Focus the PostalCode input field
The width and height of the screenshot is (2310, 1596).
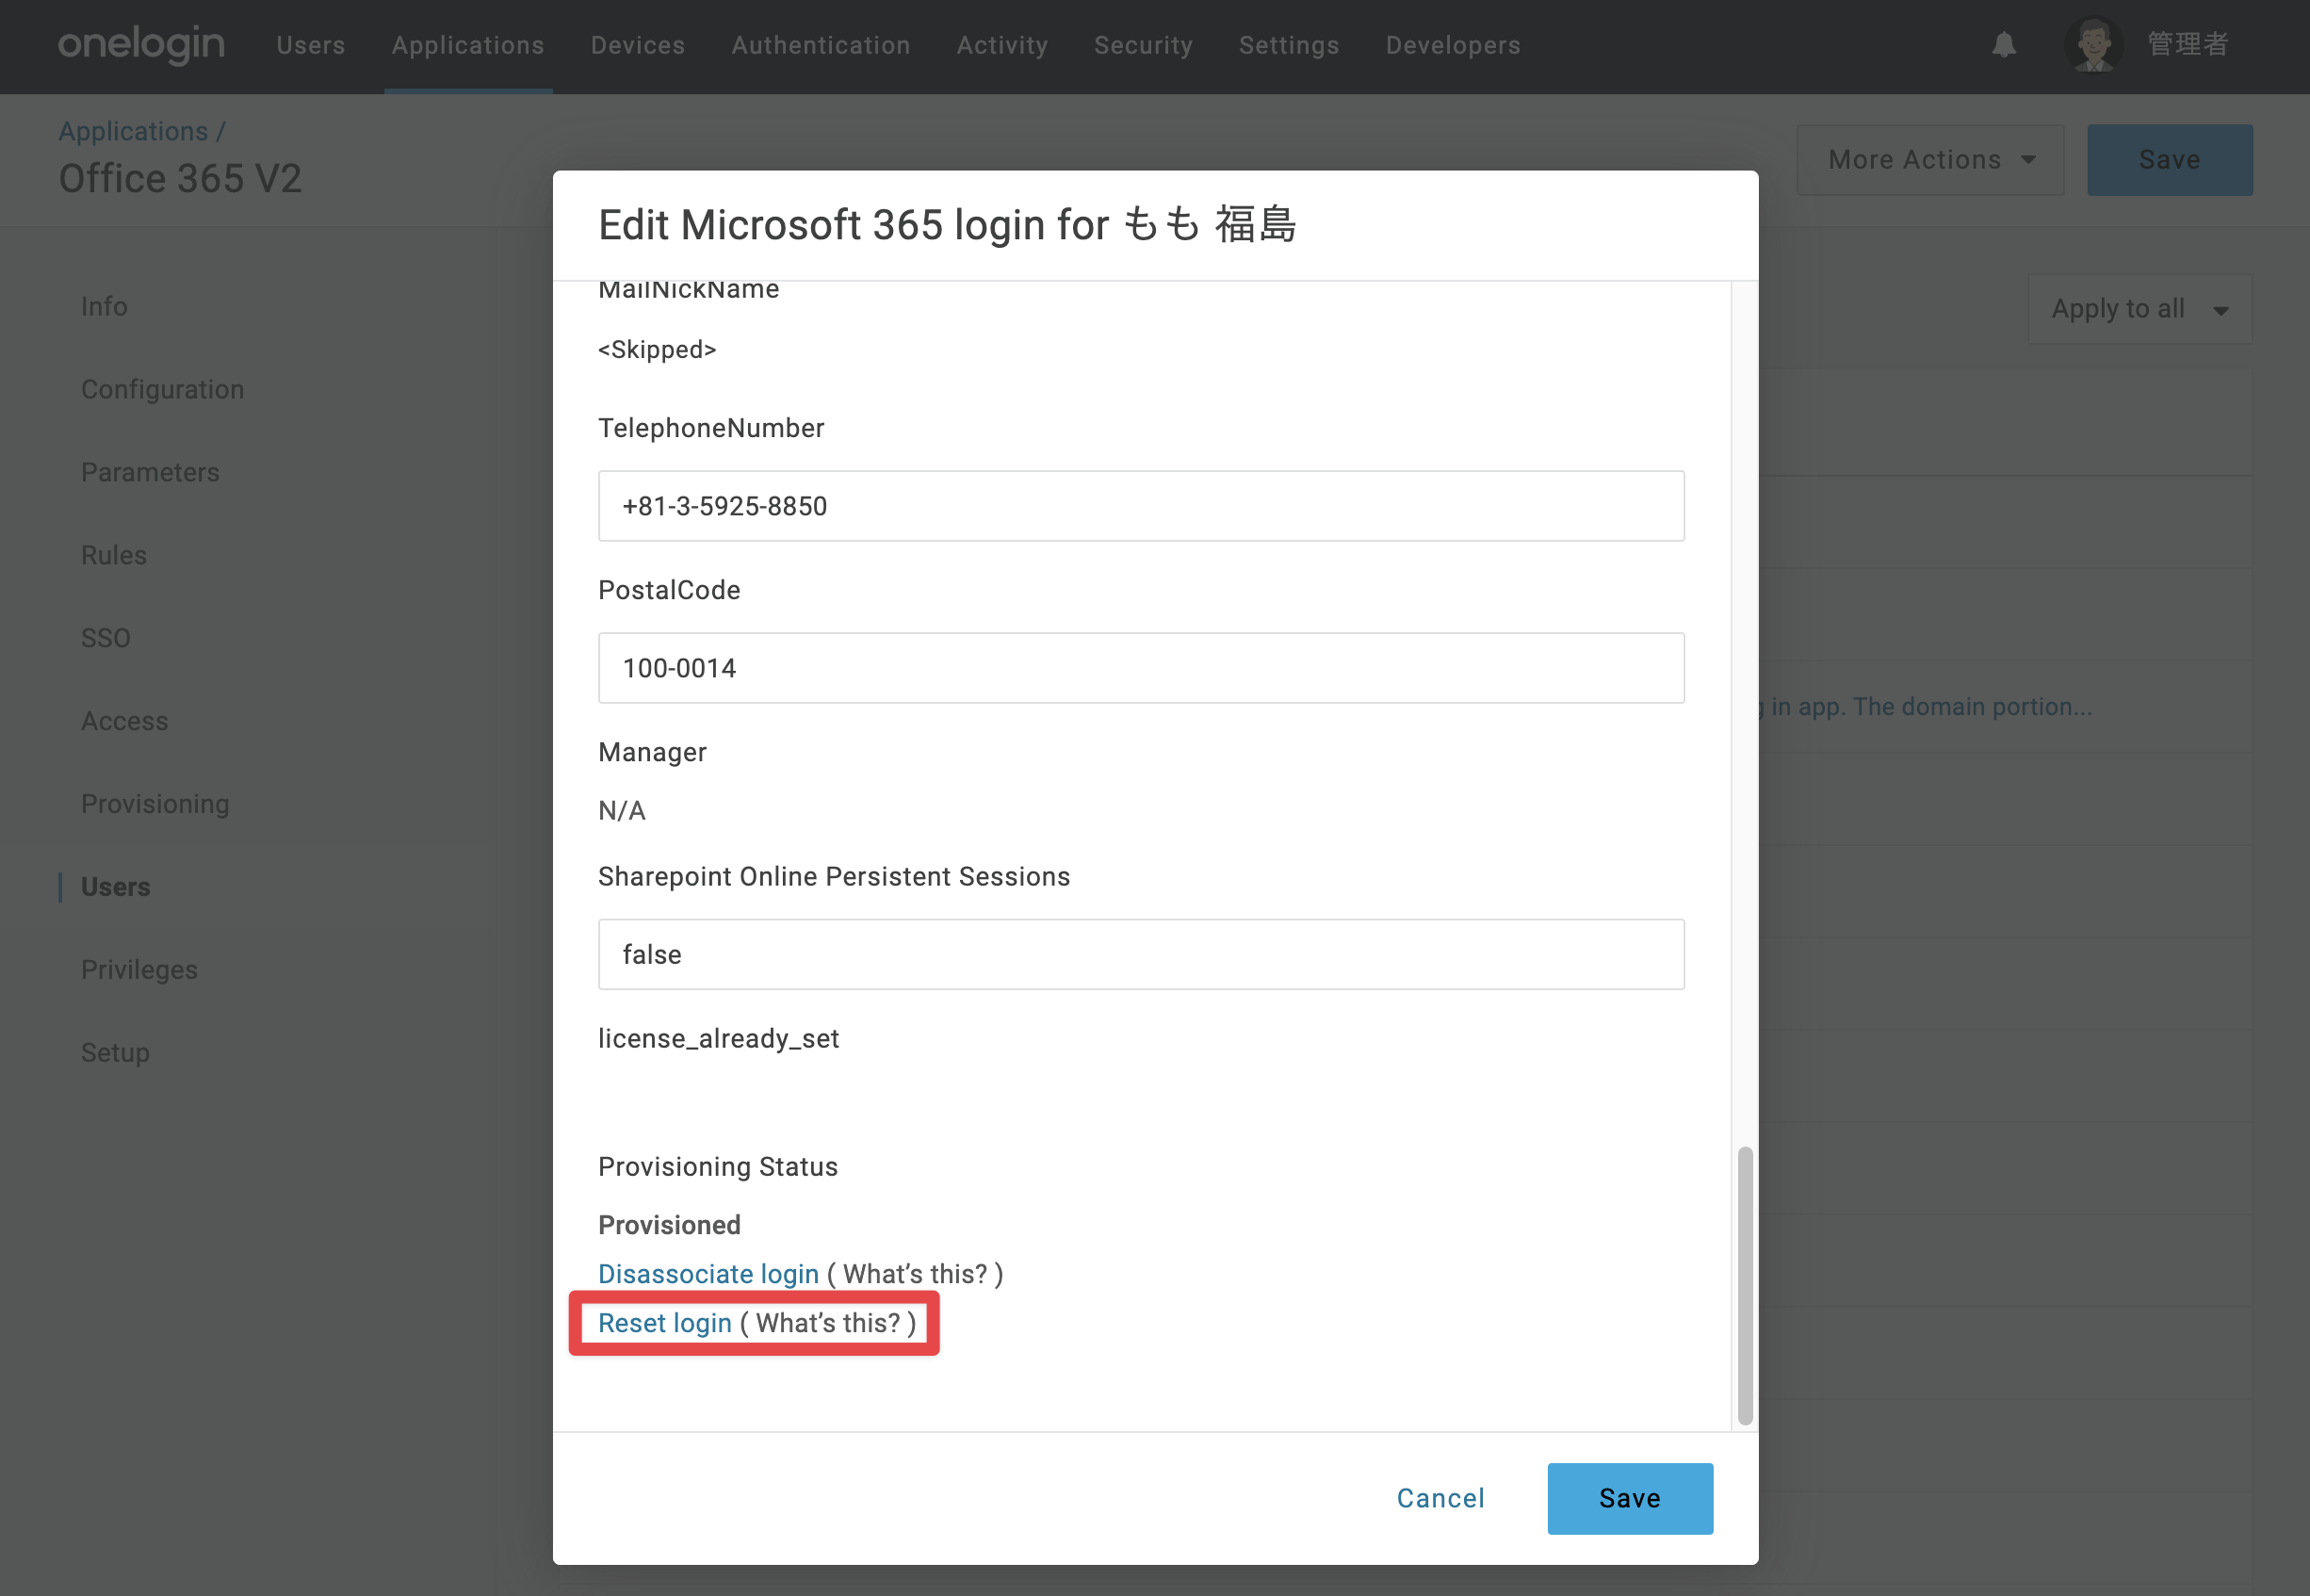click(1141, 668)
